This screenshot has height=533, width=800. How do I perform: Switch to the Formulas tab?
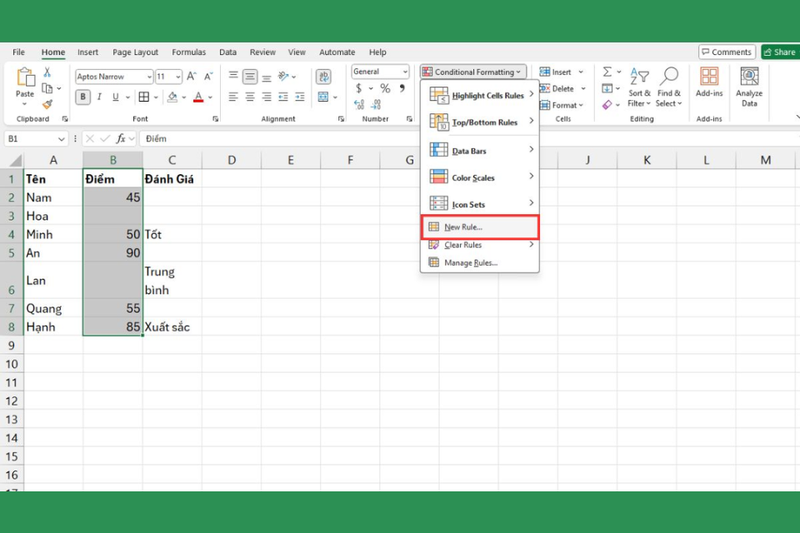(x=189, y=52)
